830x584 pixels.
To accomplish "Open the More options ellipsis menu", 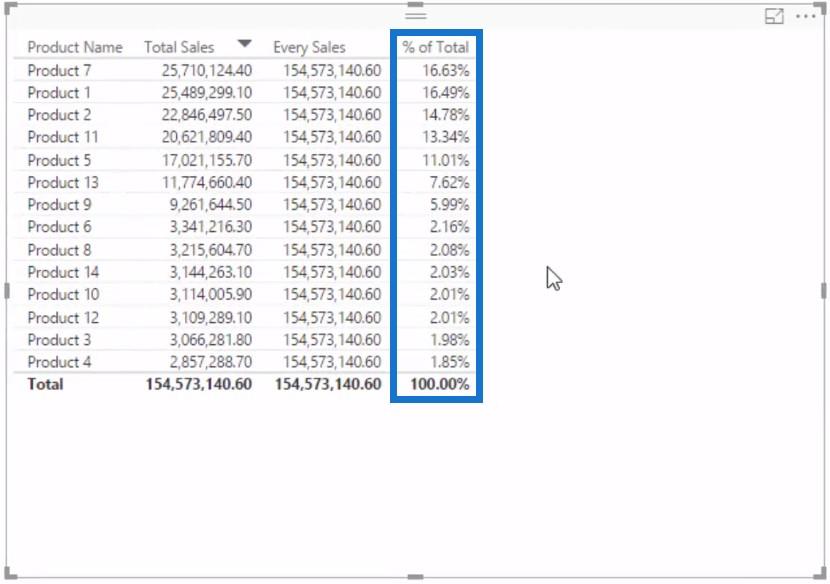I will pyautogui.click(x=806, y=16).
